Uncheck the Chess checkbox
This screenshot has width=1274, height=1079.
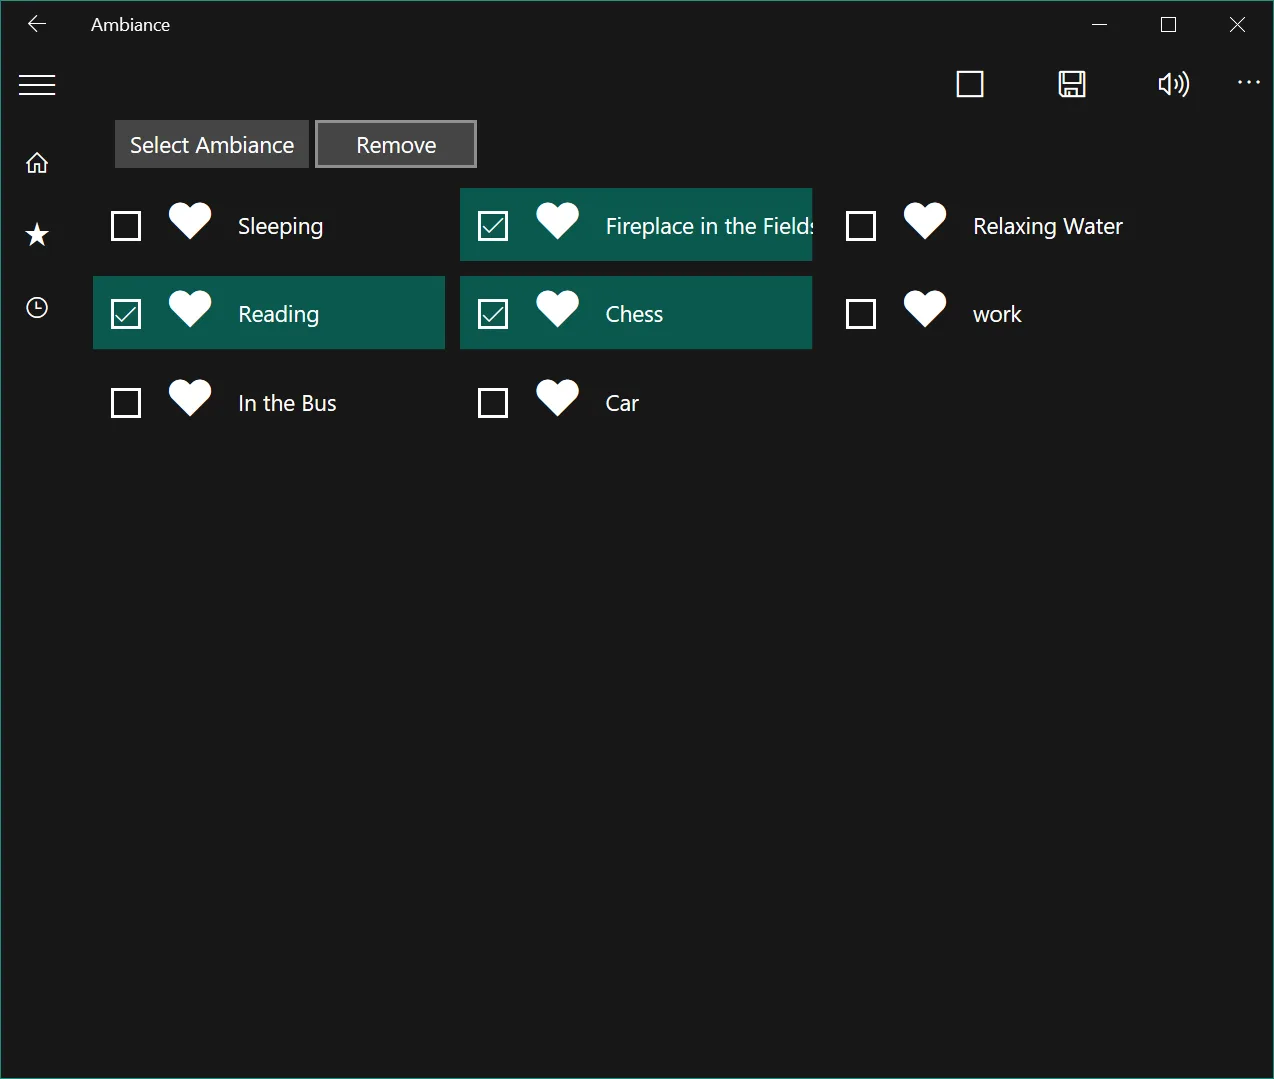493,314
